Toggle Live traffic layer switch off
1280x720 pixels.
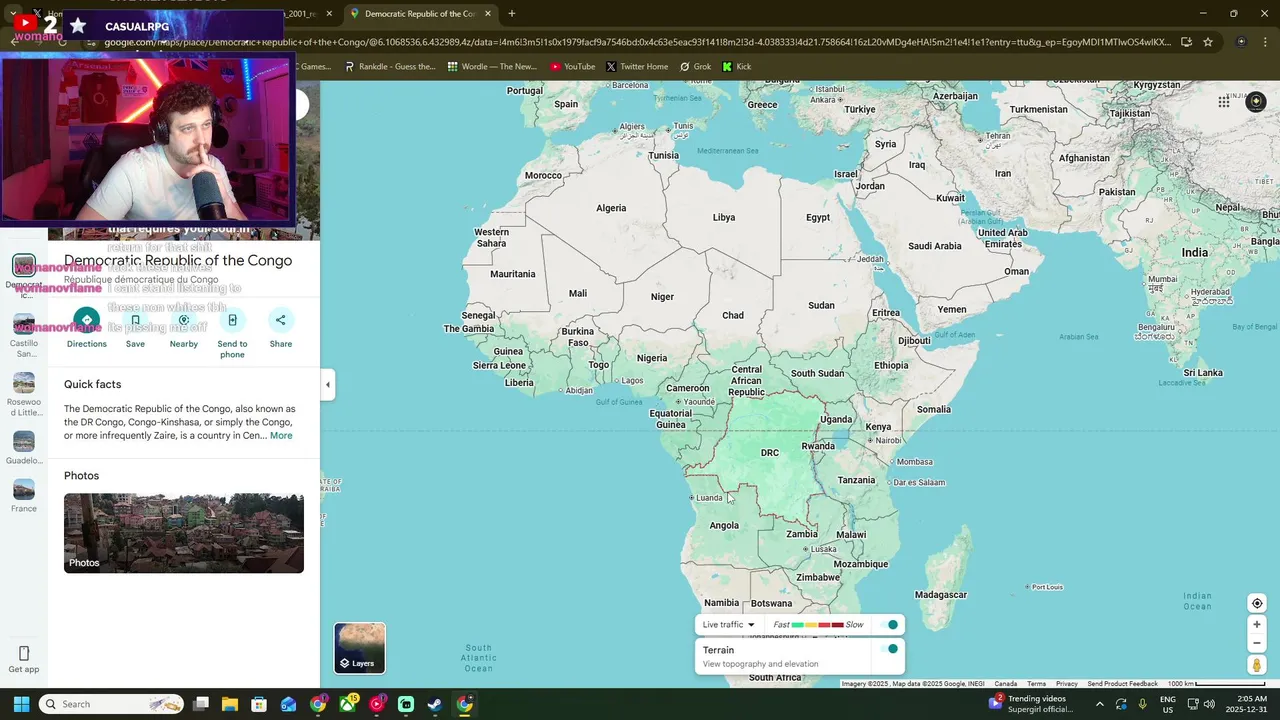(x=888, y=625)
